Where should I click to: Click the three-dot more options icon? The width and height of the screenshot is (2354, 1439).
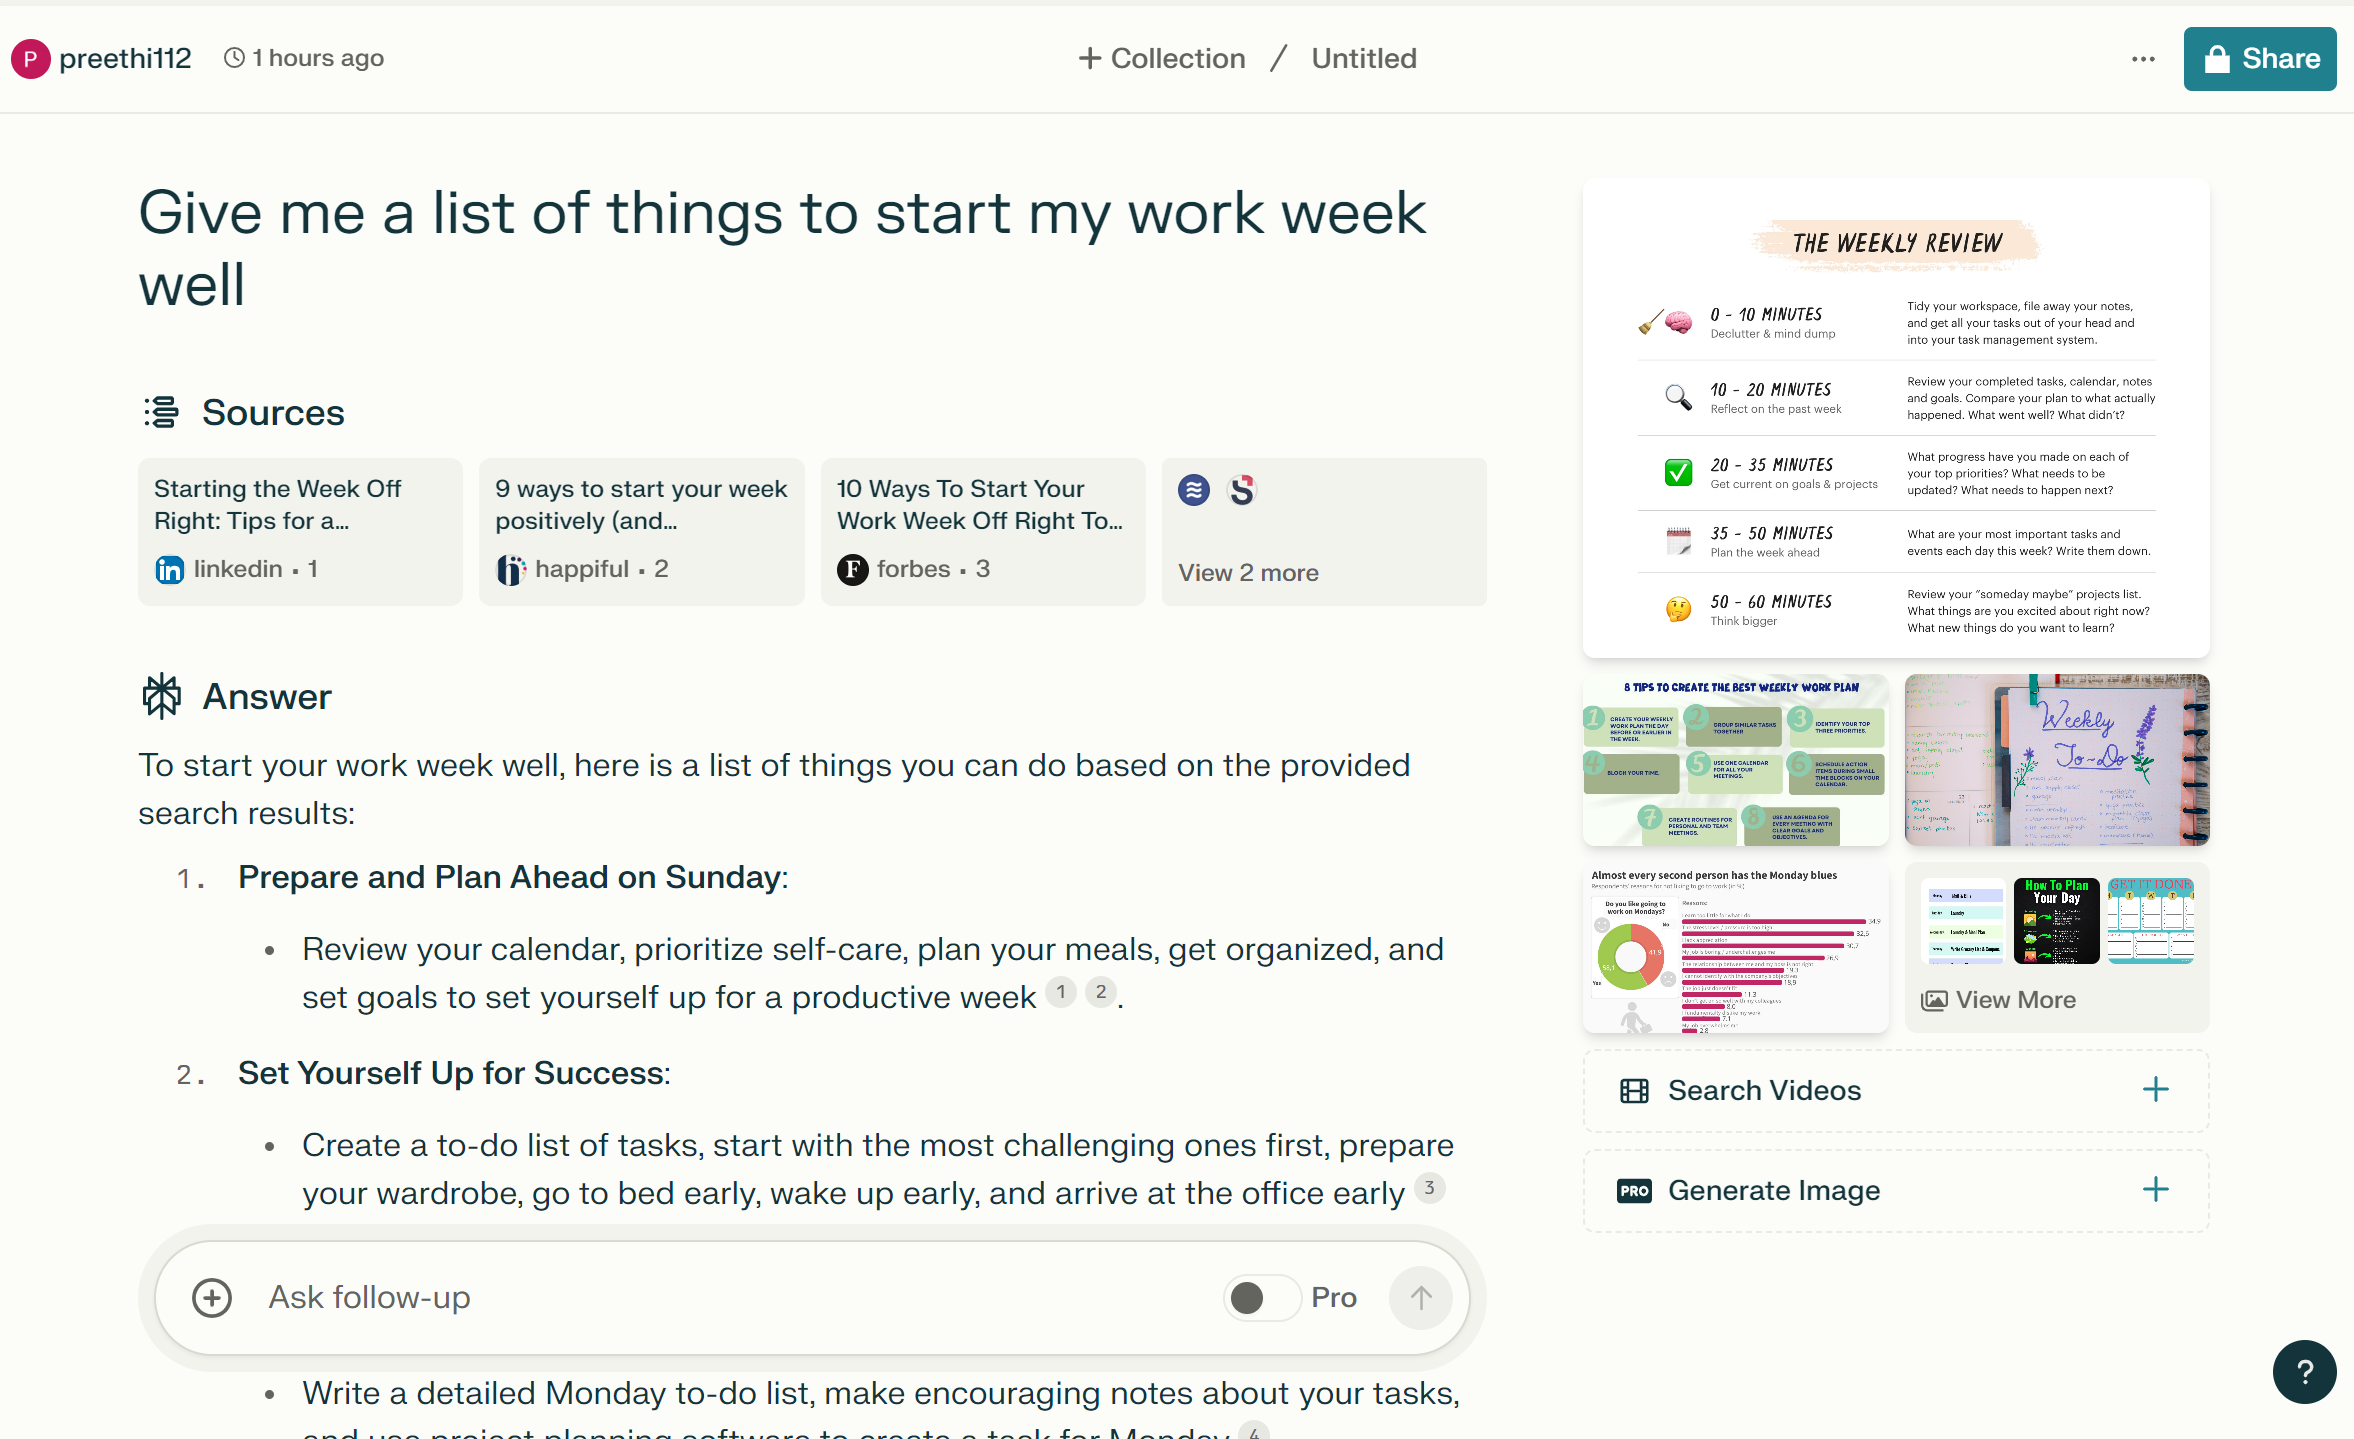point(2143,59)
